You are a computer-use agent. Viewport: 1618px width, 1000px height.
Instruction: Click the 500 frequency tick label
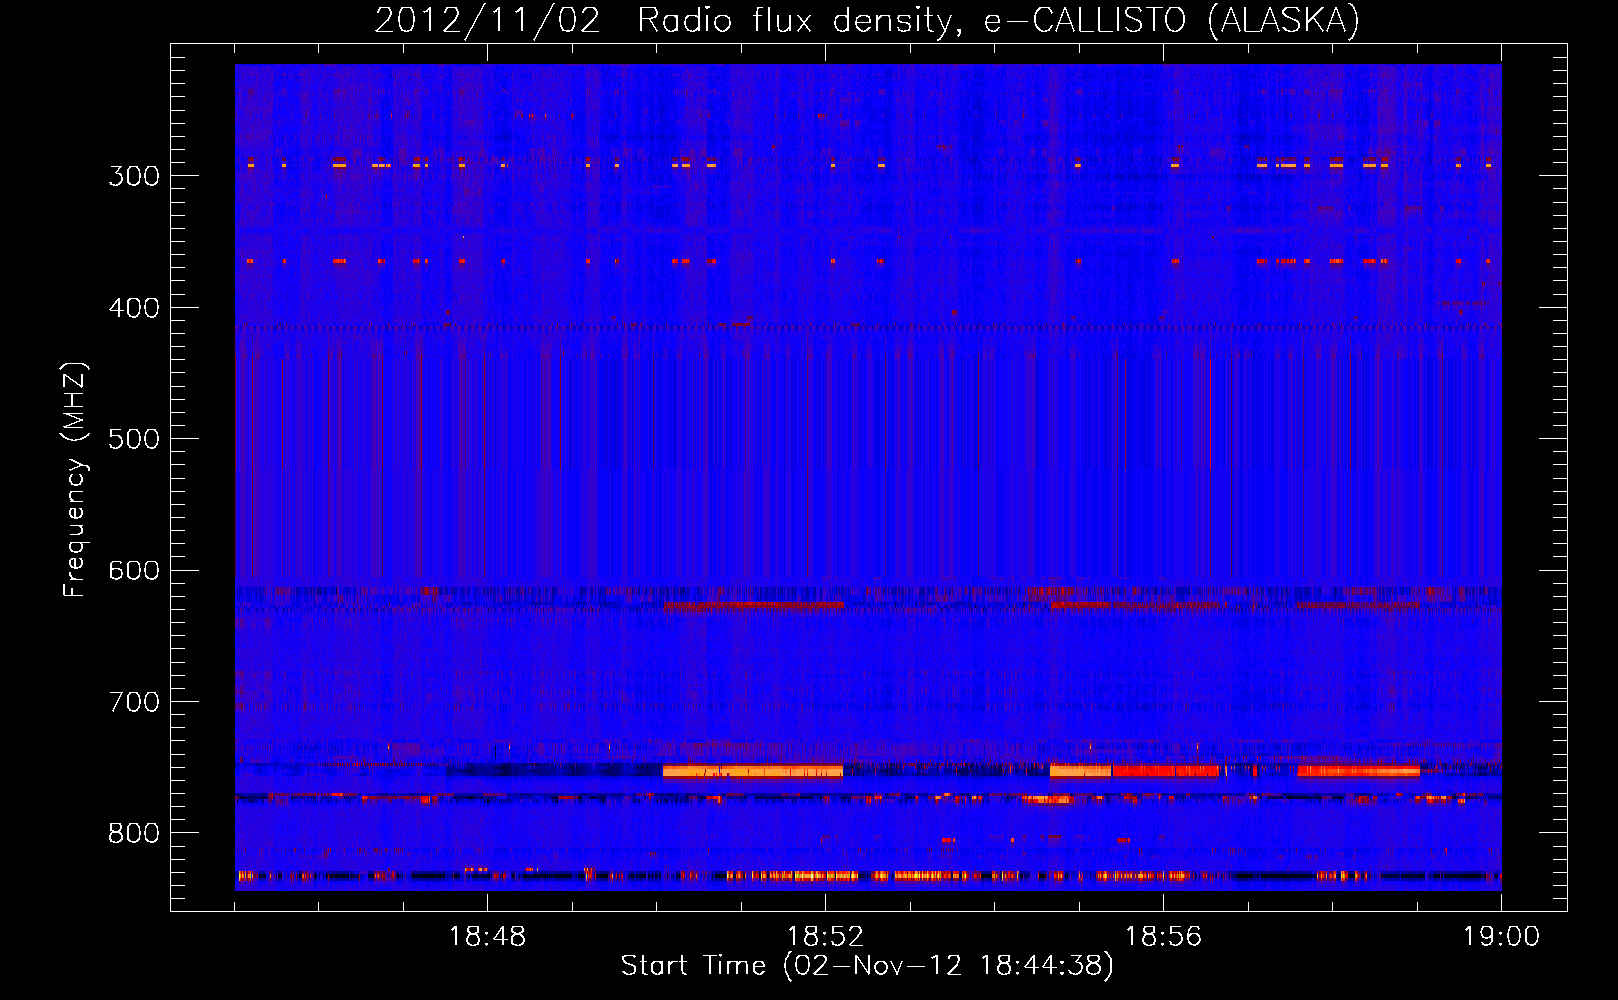coord(134,439)
